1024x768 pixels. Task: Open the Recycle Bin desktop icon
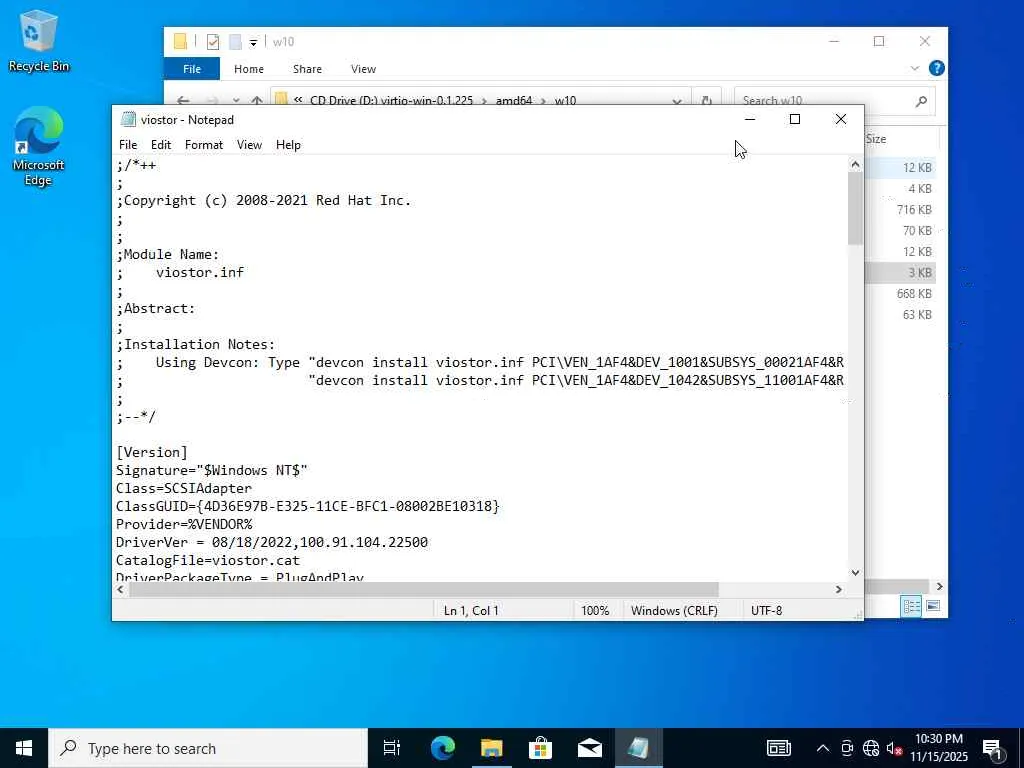coord(38,40)
